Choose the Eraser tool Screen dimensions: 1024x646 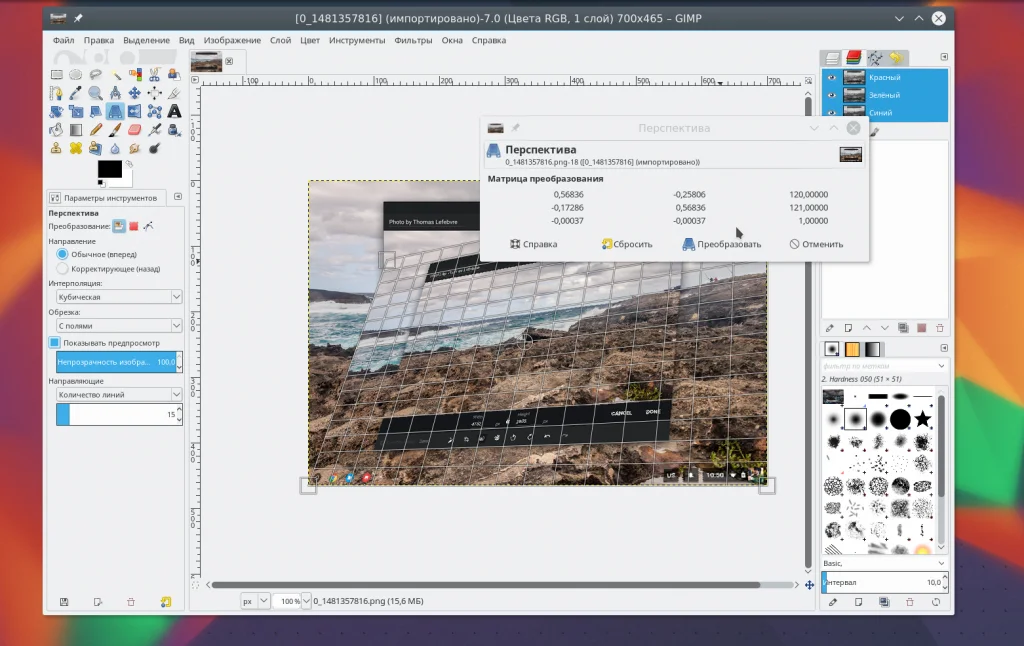[x=135, y=129]
